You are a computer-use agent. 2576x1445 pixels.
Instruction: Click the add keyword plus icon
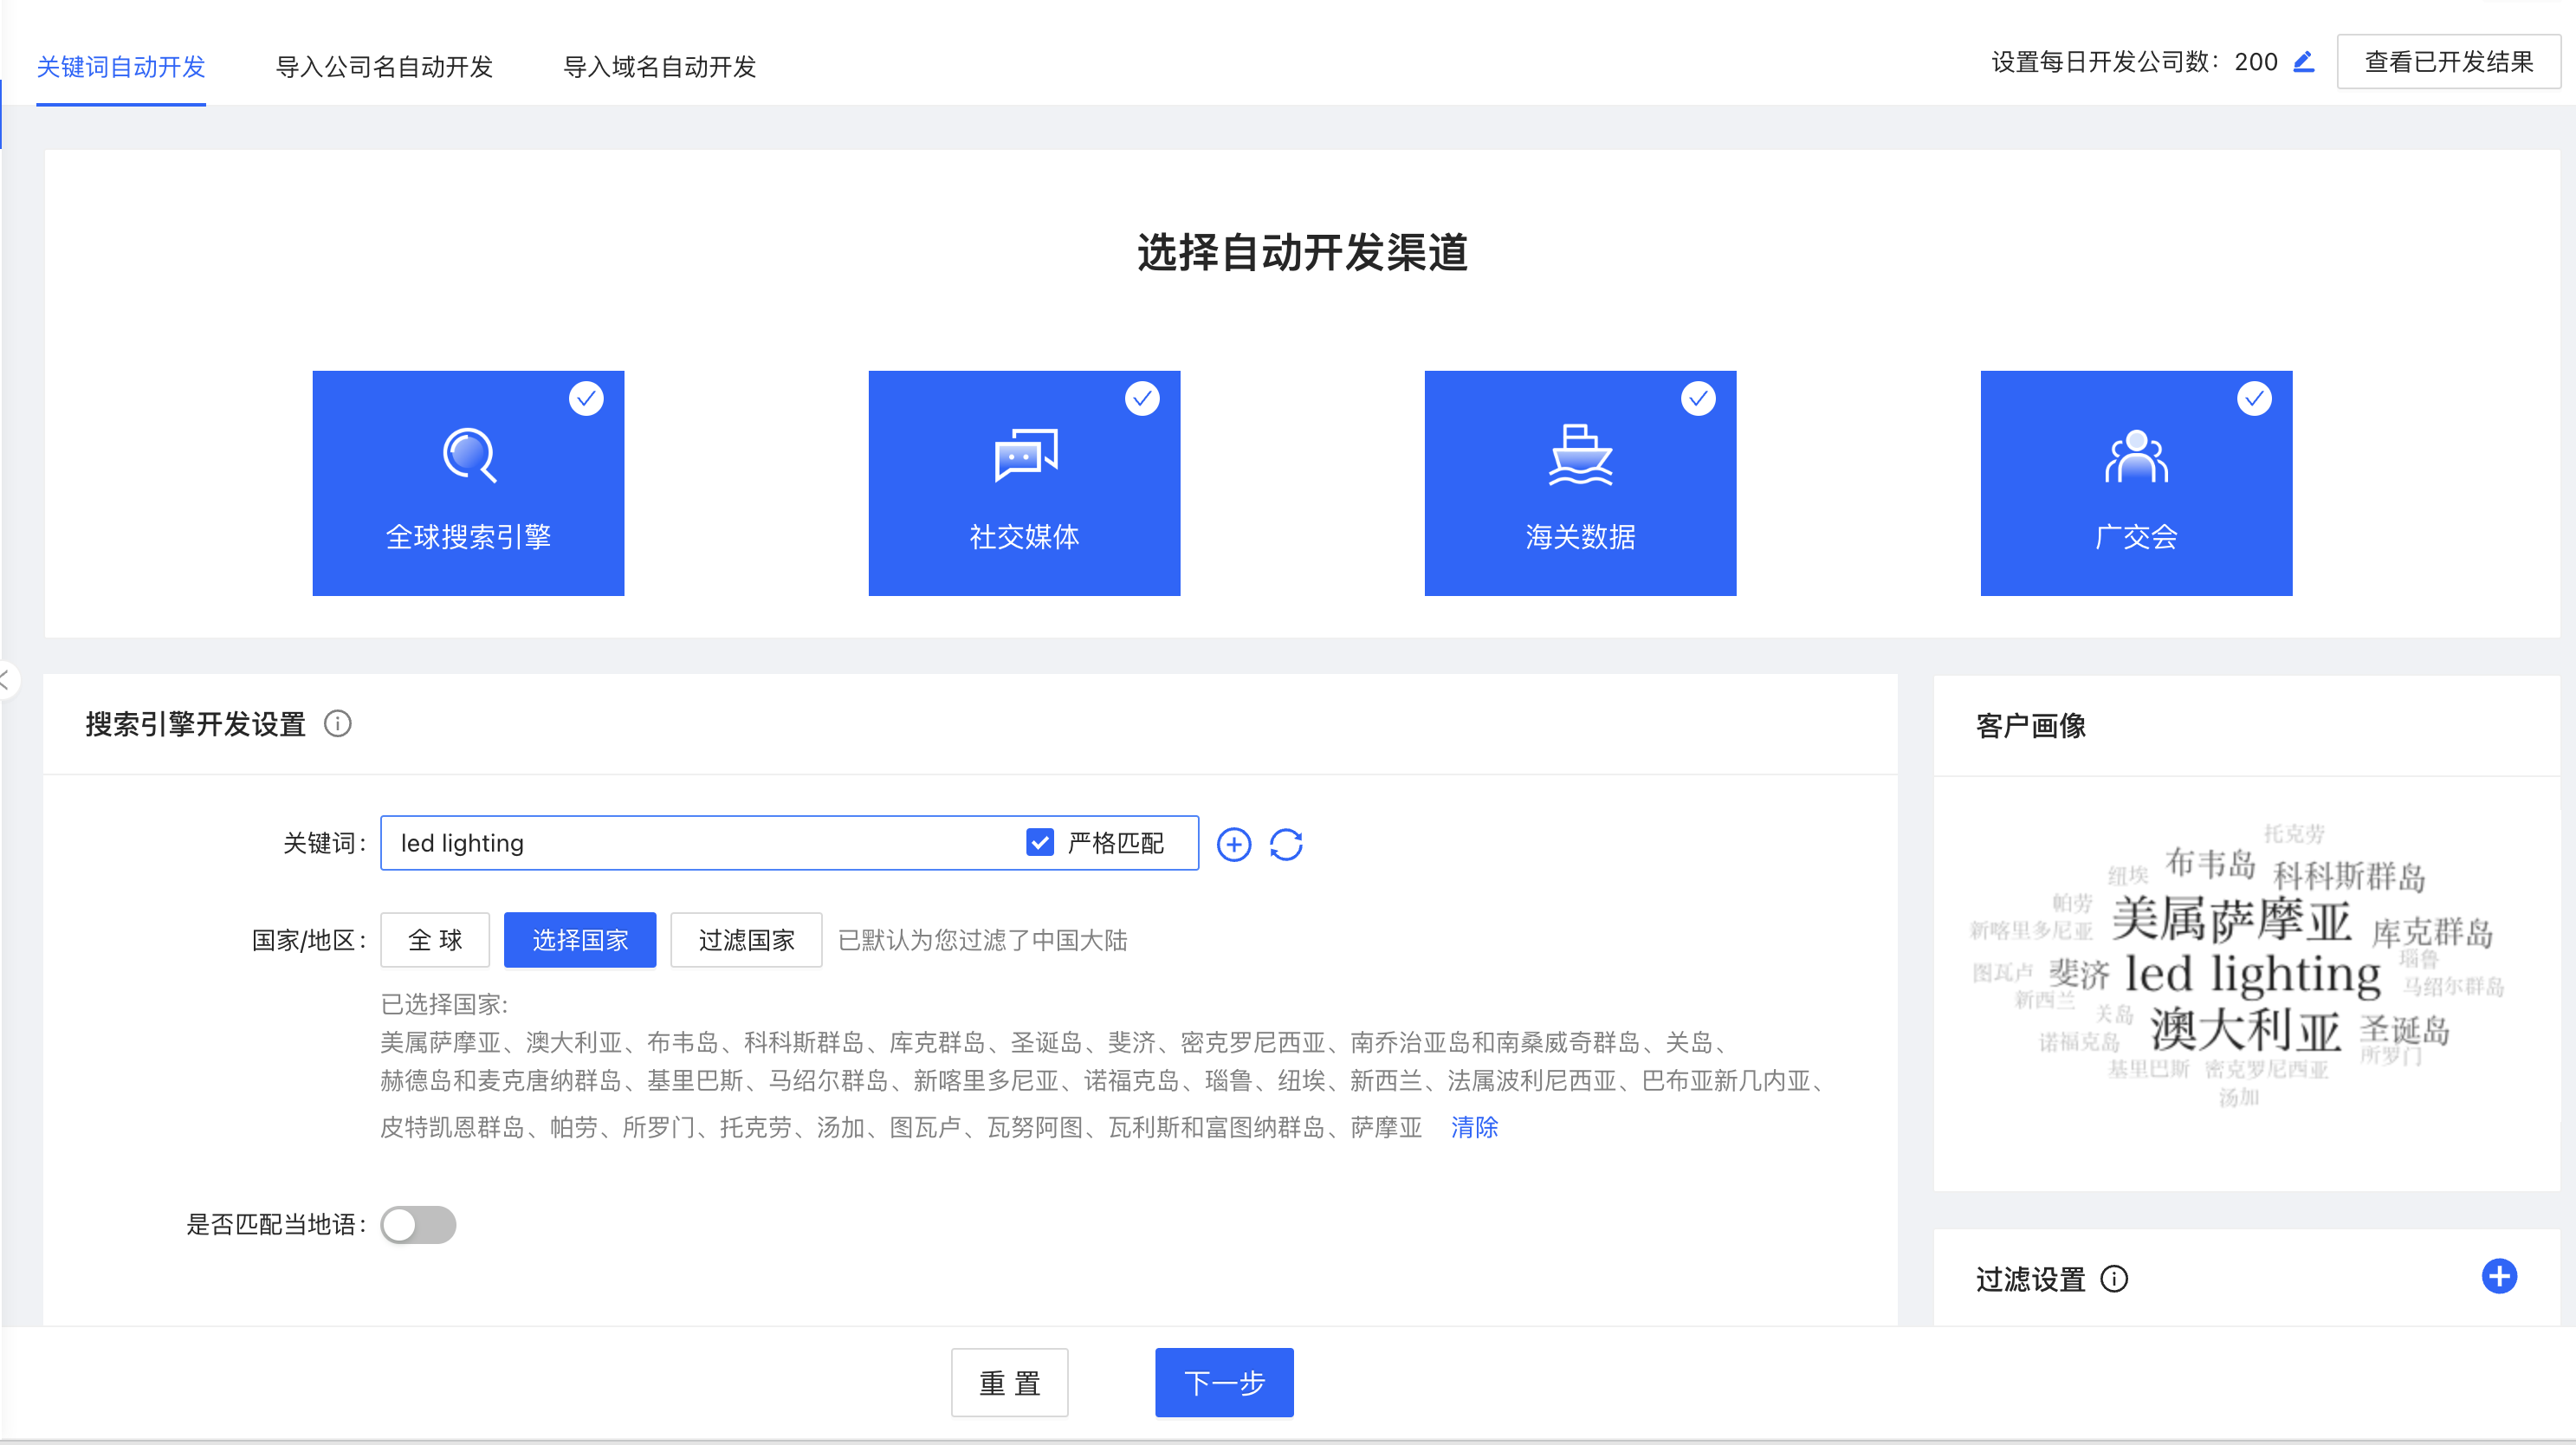1233,844
